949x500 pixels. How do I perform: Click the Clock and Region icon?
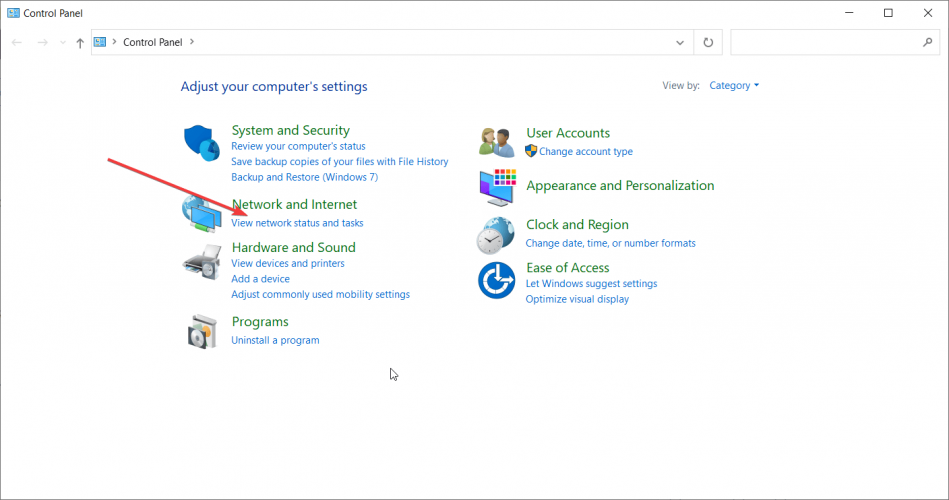pos(496,235)
